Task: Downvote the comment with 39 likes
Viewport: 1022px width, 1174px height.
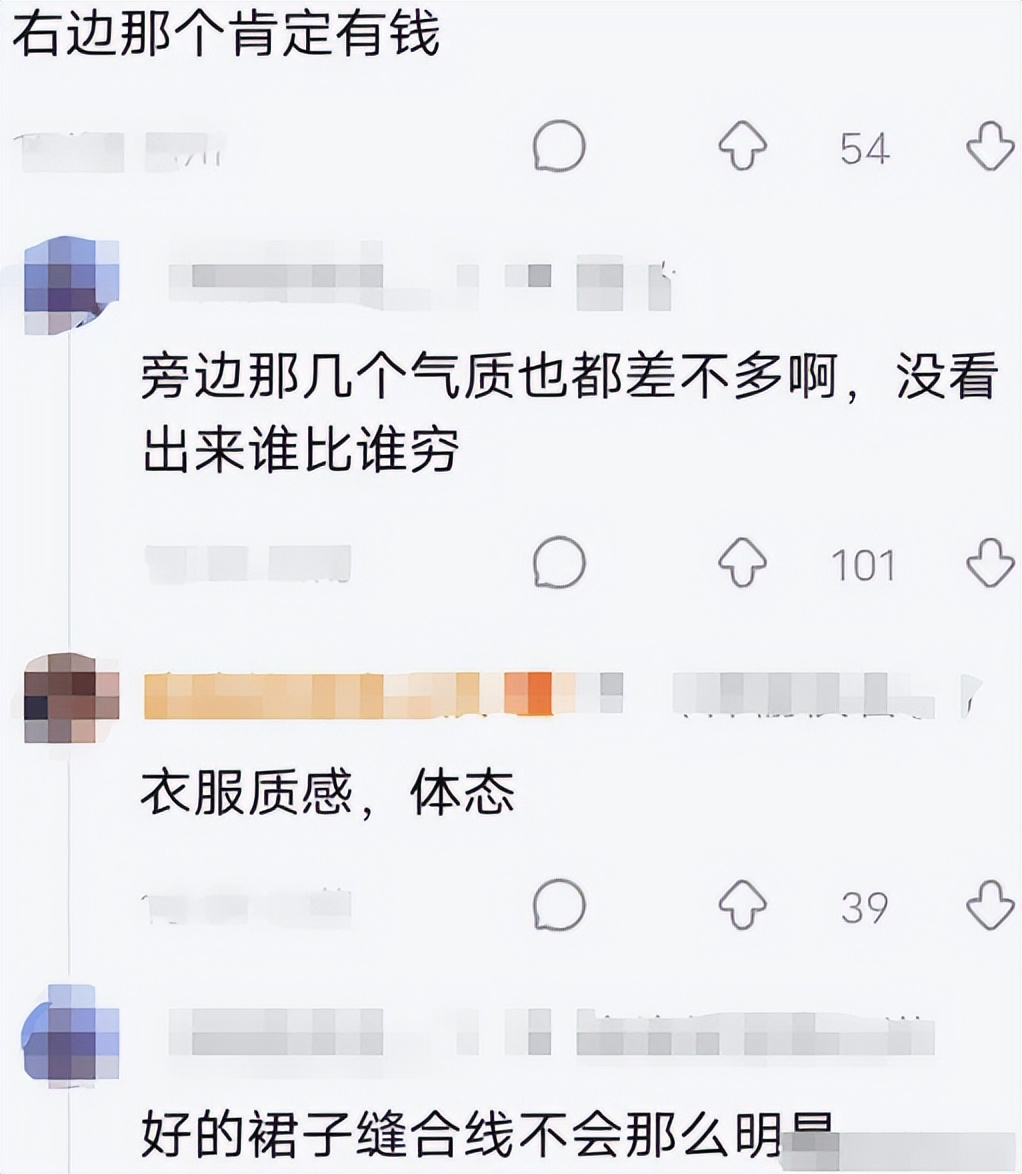Action: [x=991, y=904]
